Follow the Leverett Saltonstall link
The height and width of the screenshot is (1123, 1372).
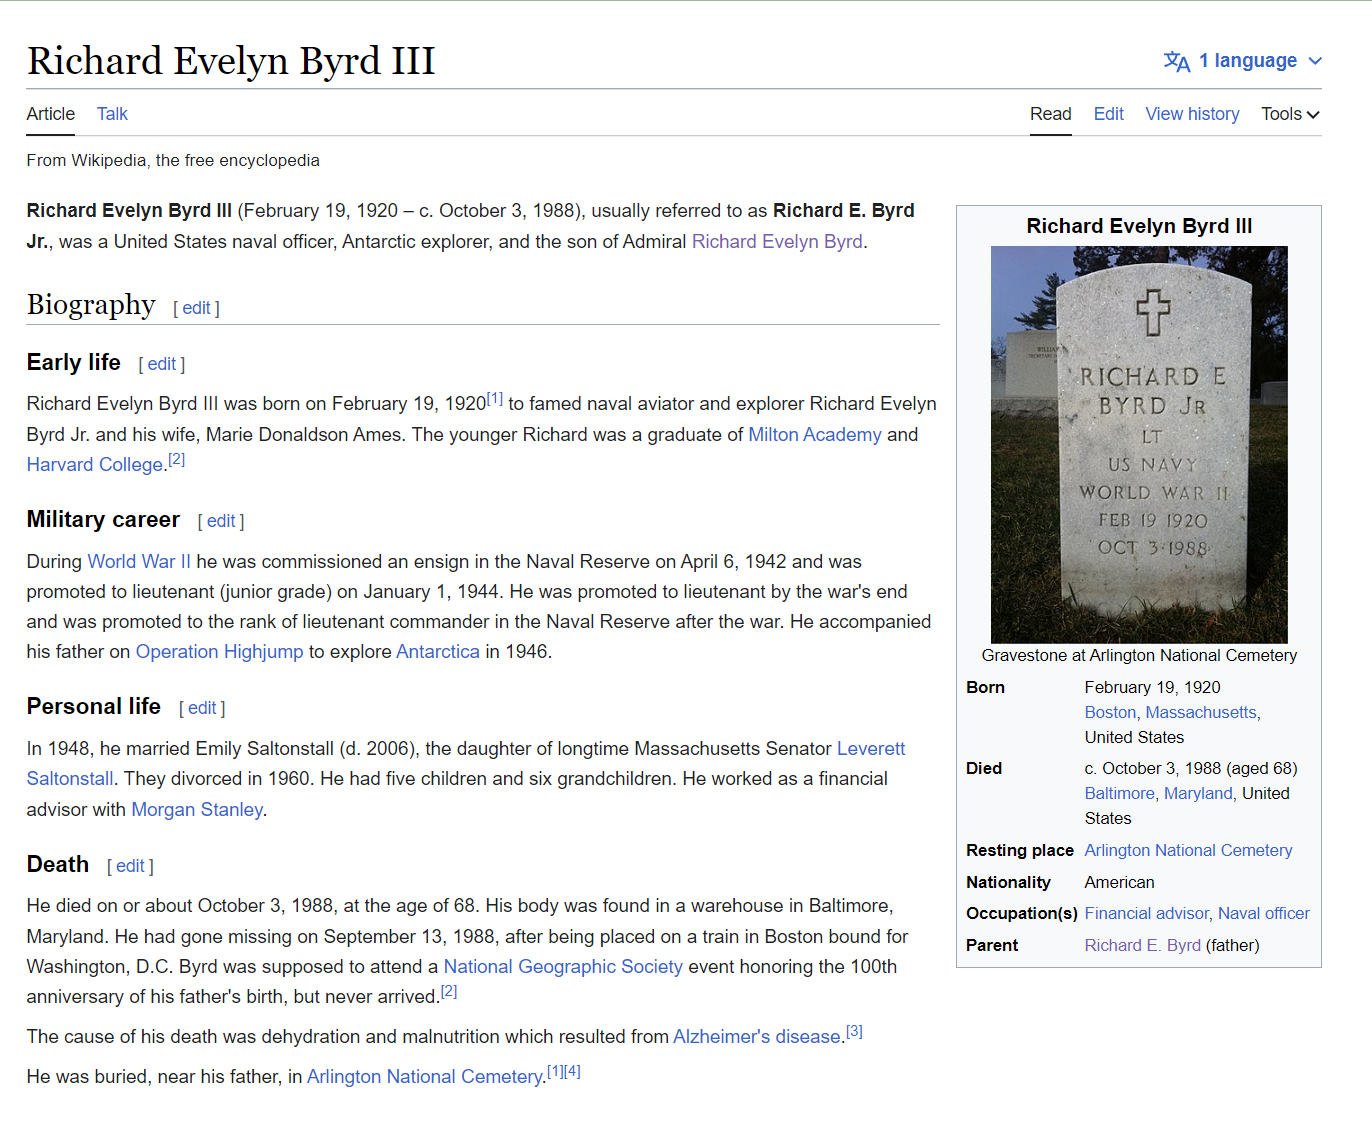click(x=871, y=748)
